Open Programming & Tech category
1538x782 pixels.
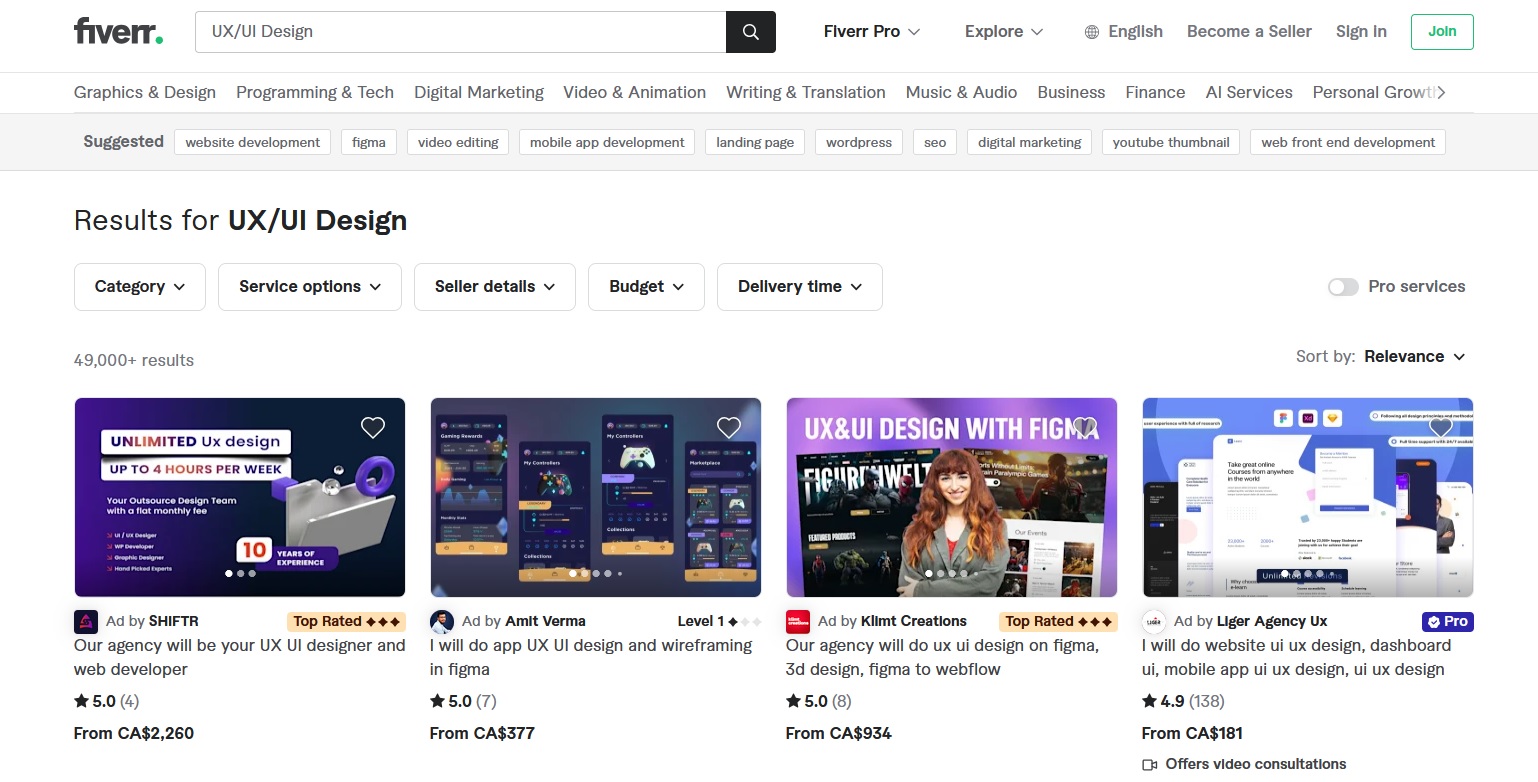[315, 92]
